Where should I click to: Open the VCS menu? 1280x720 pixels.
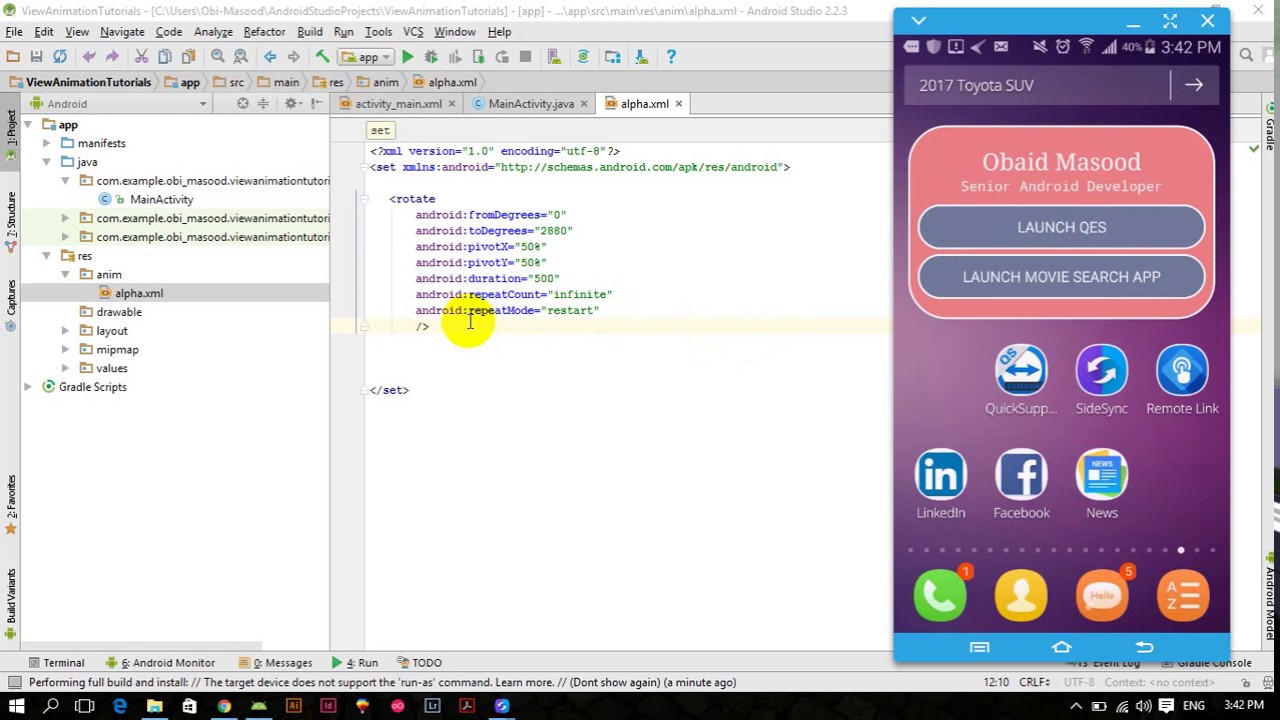point(413,32)
